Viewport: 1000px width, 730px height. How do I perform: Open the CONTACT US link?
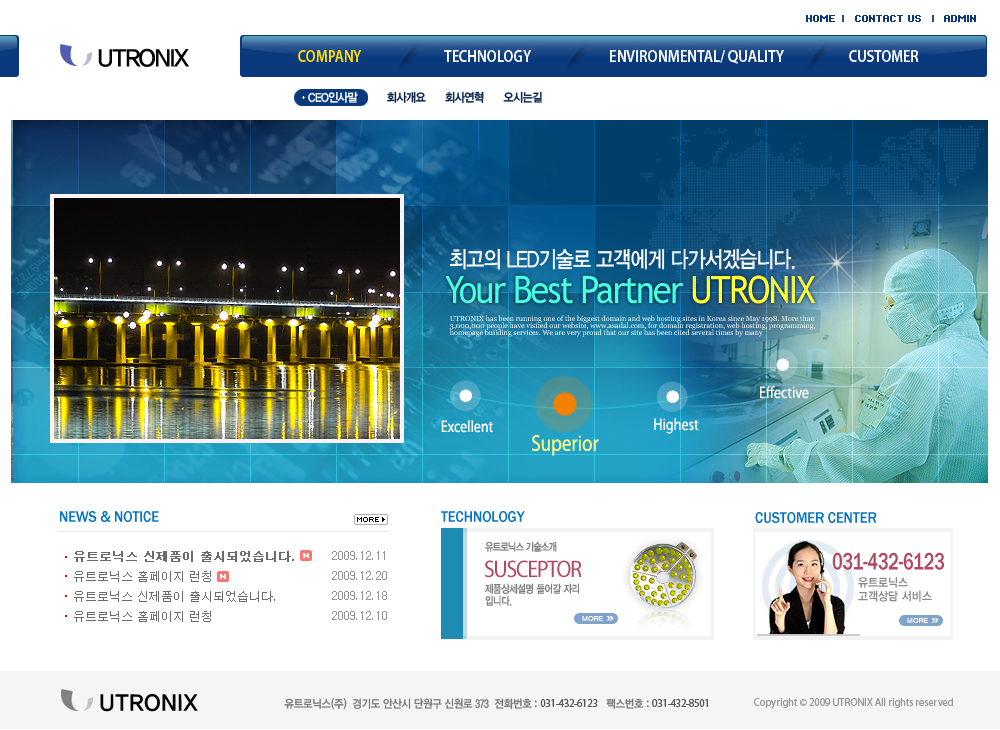pos(887,19)
